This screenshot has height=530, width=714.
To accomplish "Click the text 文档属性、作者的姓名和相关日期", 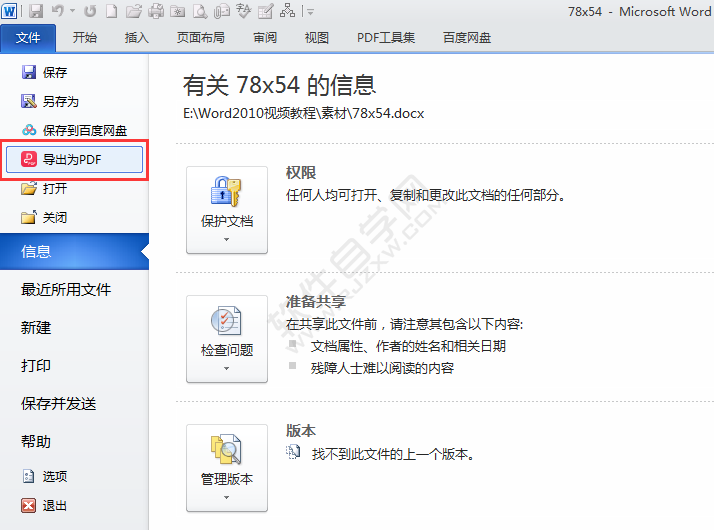I will click(408, 347).
